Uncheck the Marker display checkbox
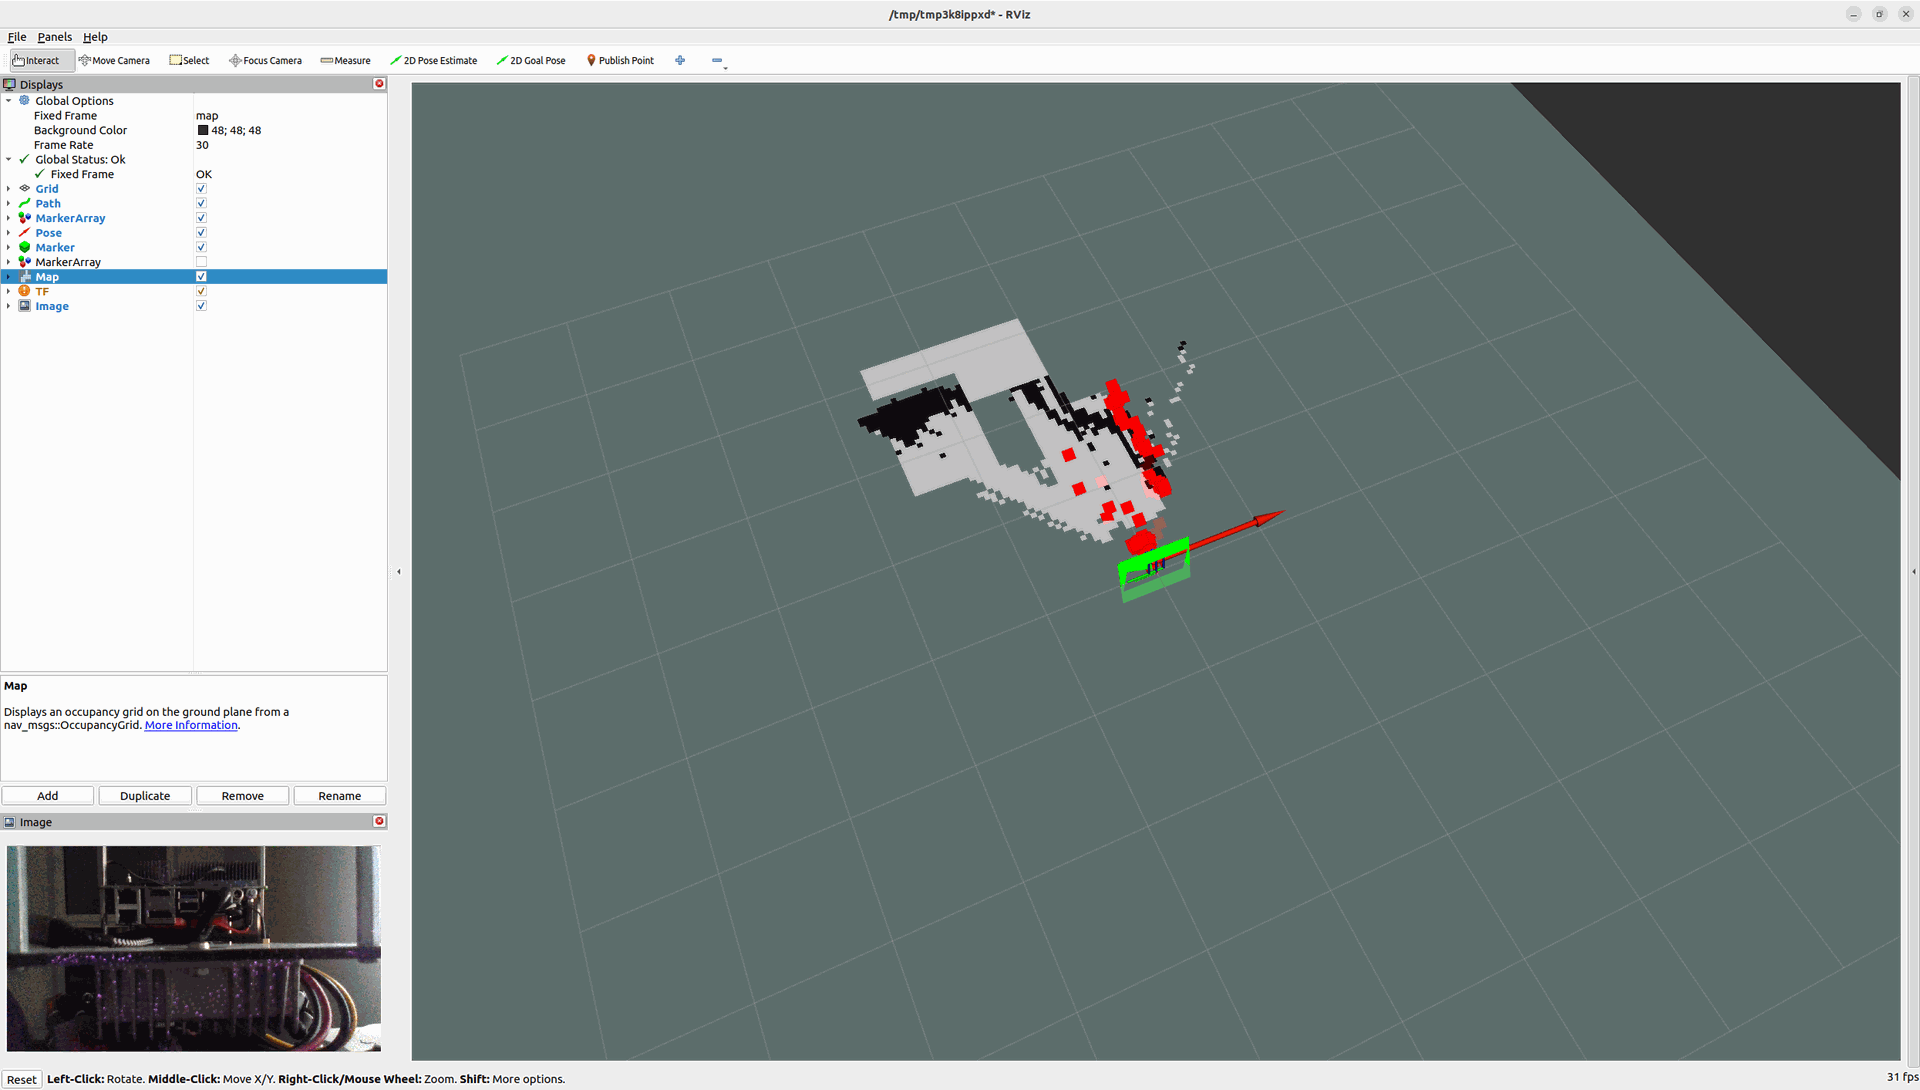 pos(201,247)
